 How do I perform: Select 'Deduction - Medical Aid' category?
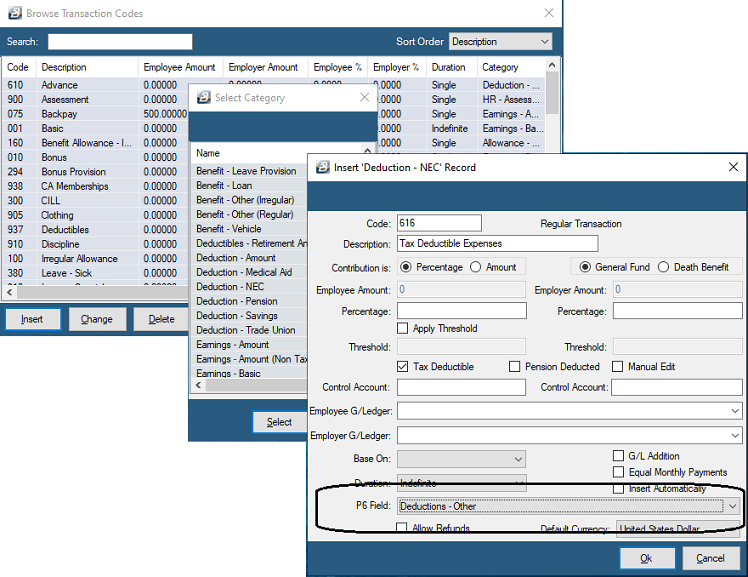tap(249, 272)
